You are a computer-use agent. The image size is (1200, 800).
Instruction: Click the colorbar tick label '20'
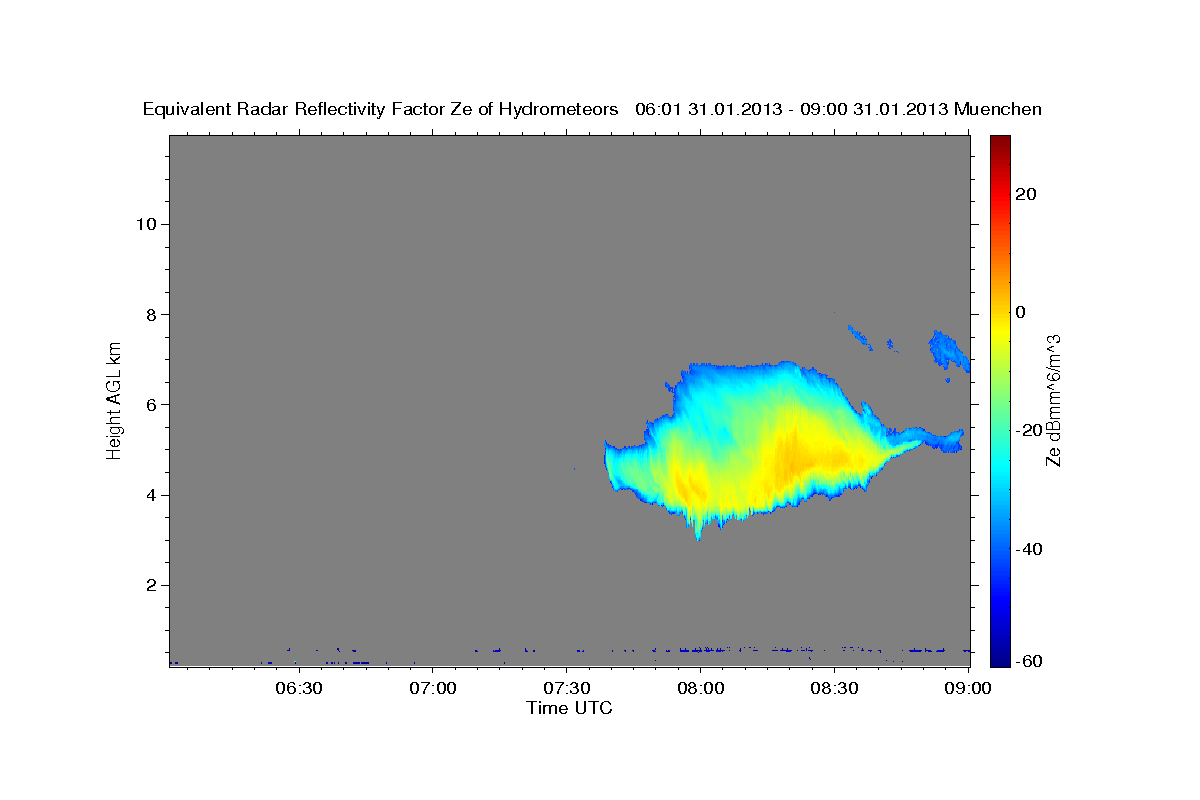(x=1027, y=194)
